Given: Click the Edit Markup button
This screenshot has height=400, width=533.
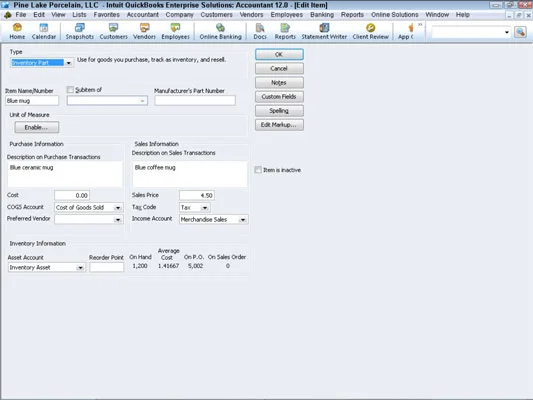Looking at the screenshot, I should [279, 125].
